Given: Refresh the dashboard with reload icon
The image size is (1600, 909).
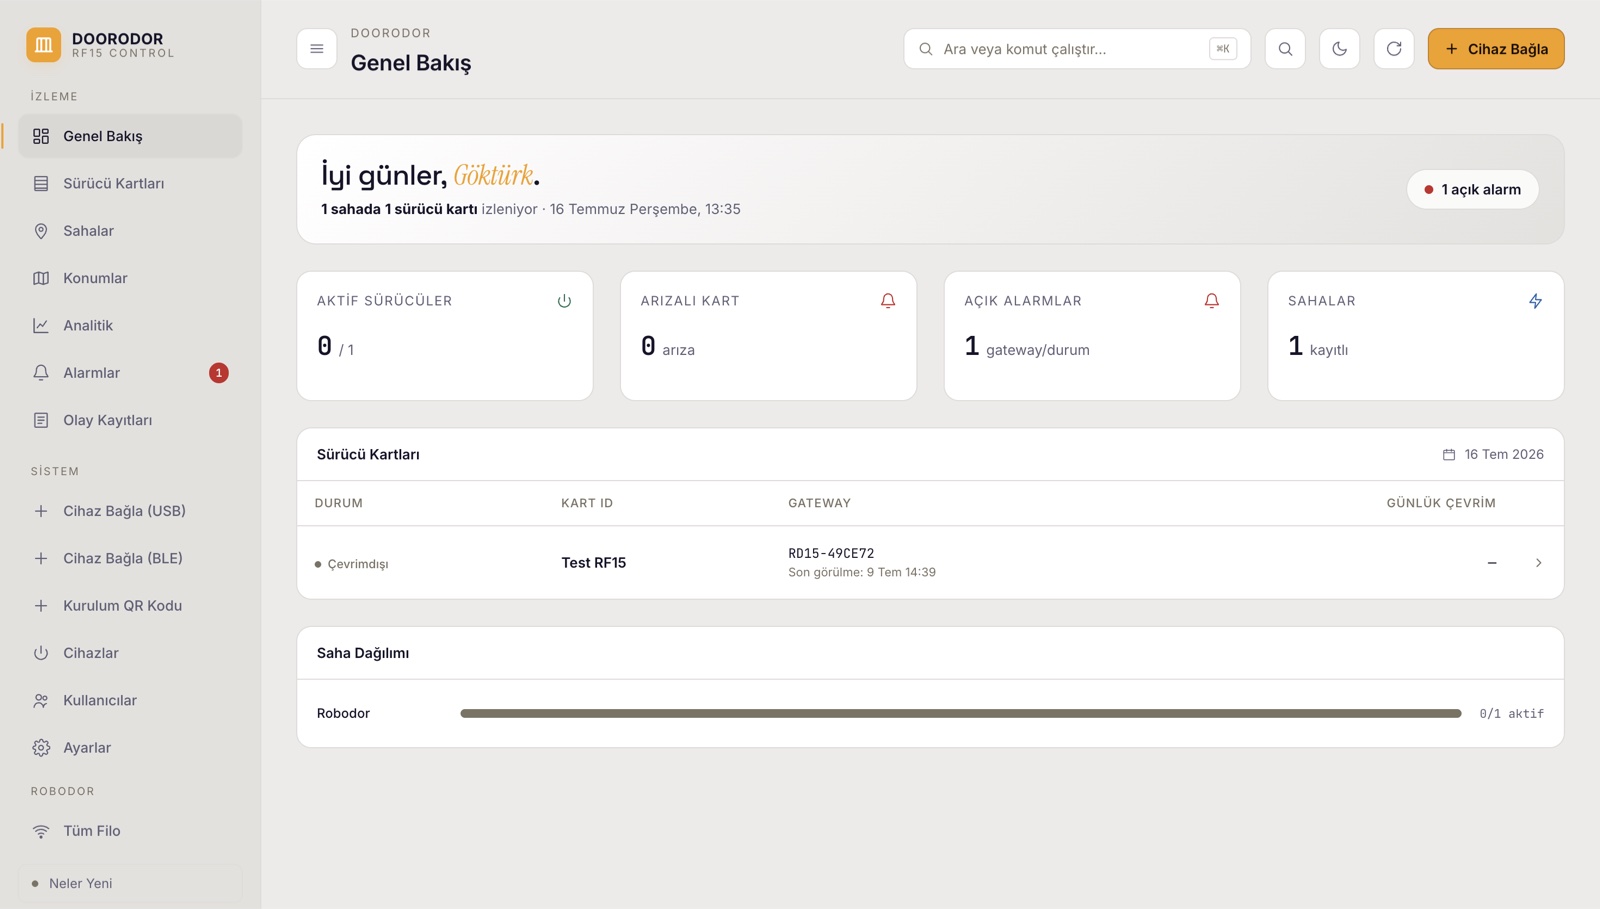Looking at the screenshot, I should click(1394, 49).
